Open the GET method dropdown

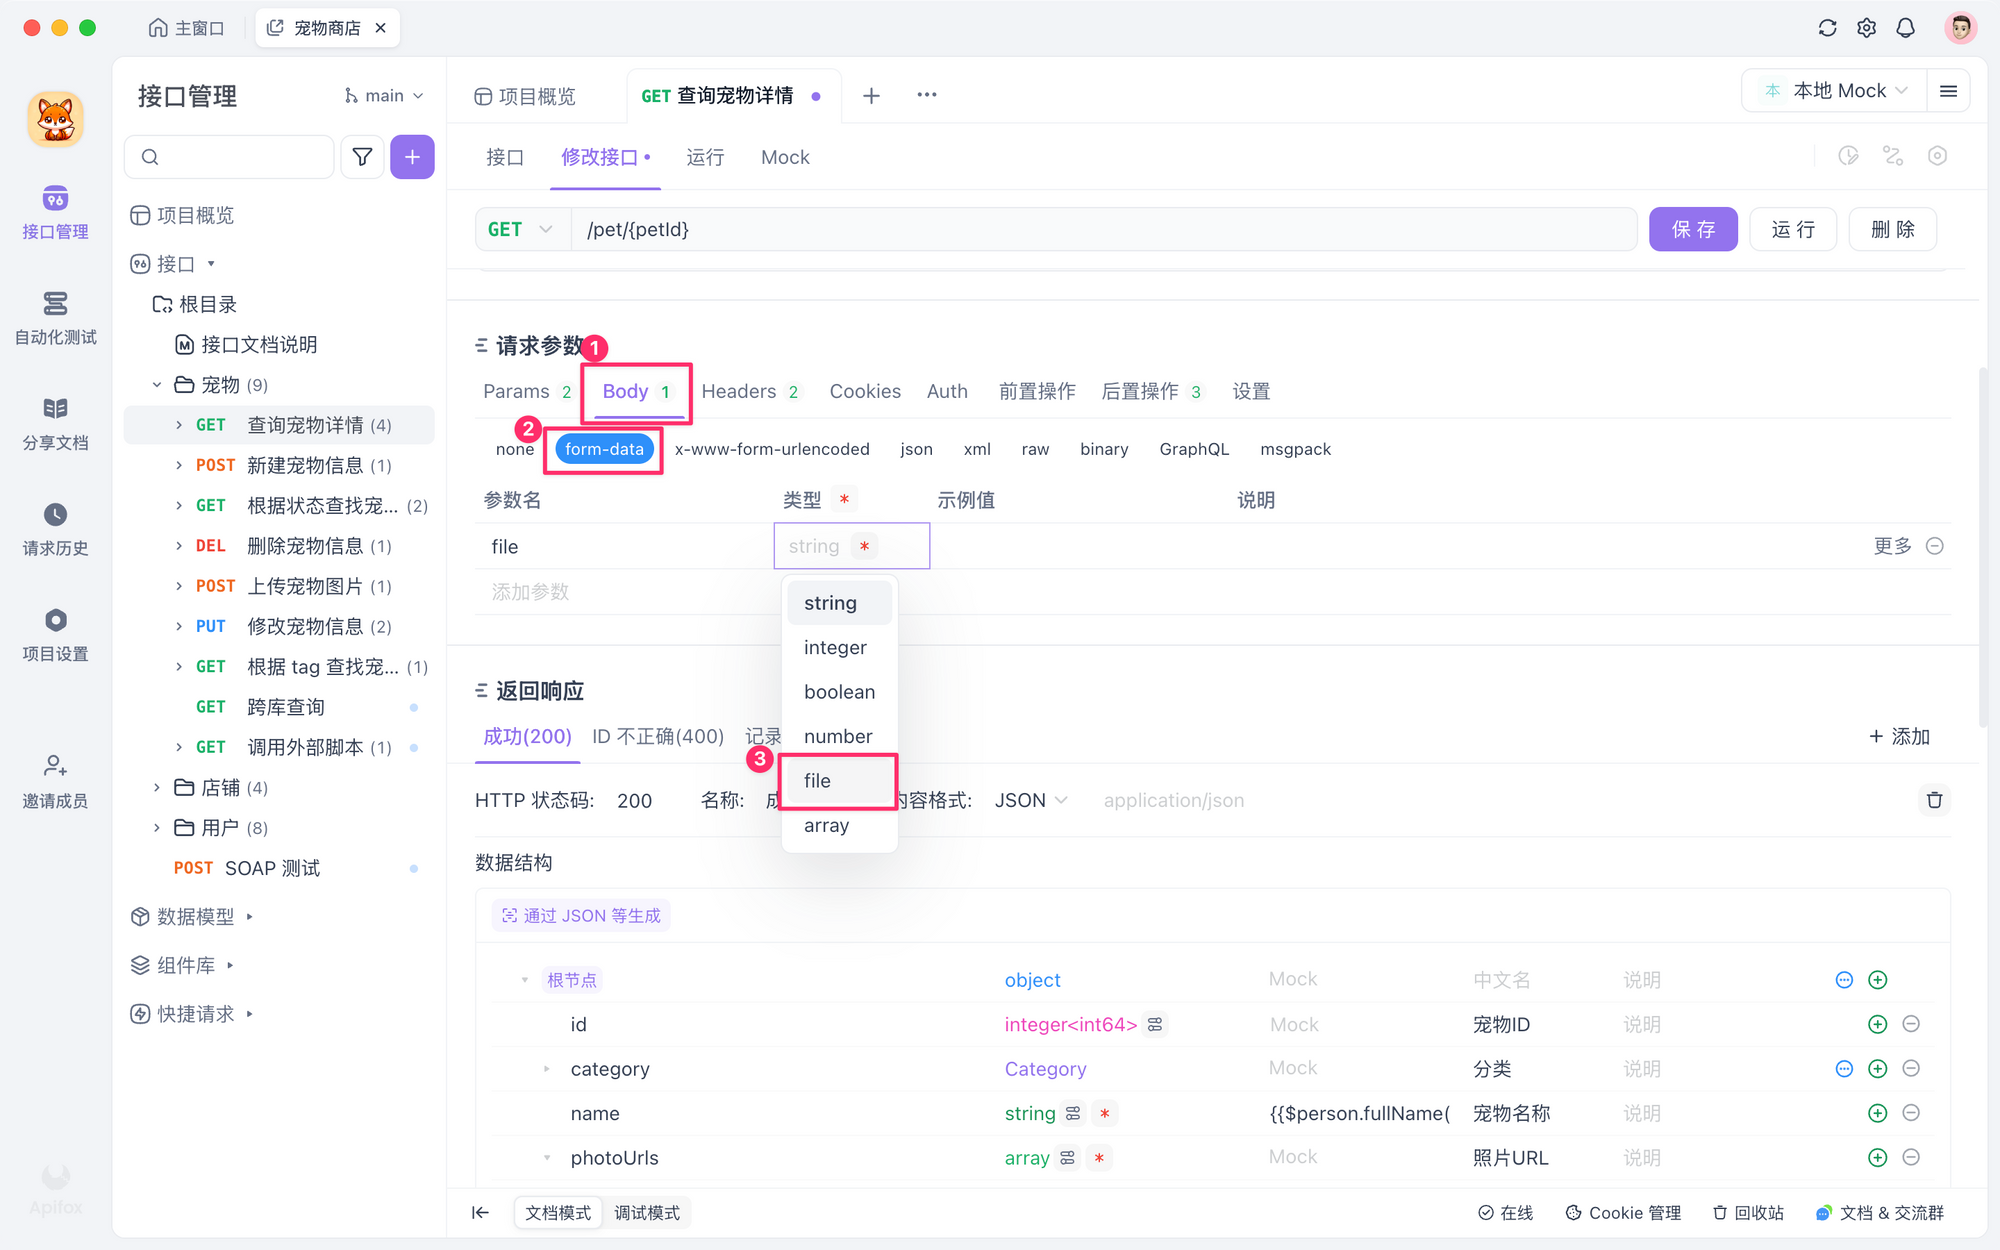click(521, 229)
